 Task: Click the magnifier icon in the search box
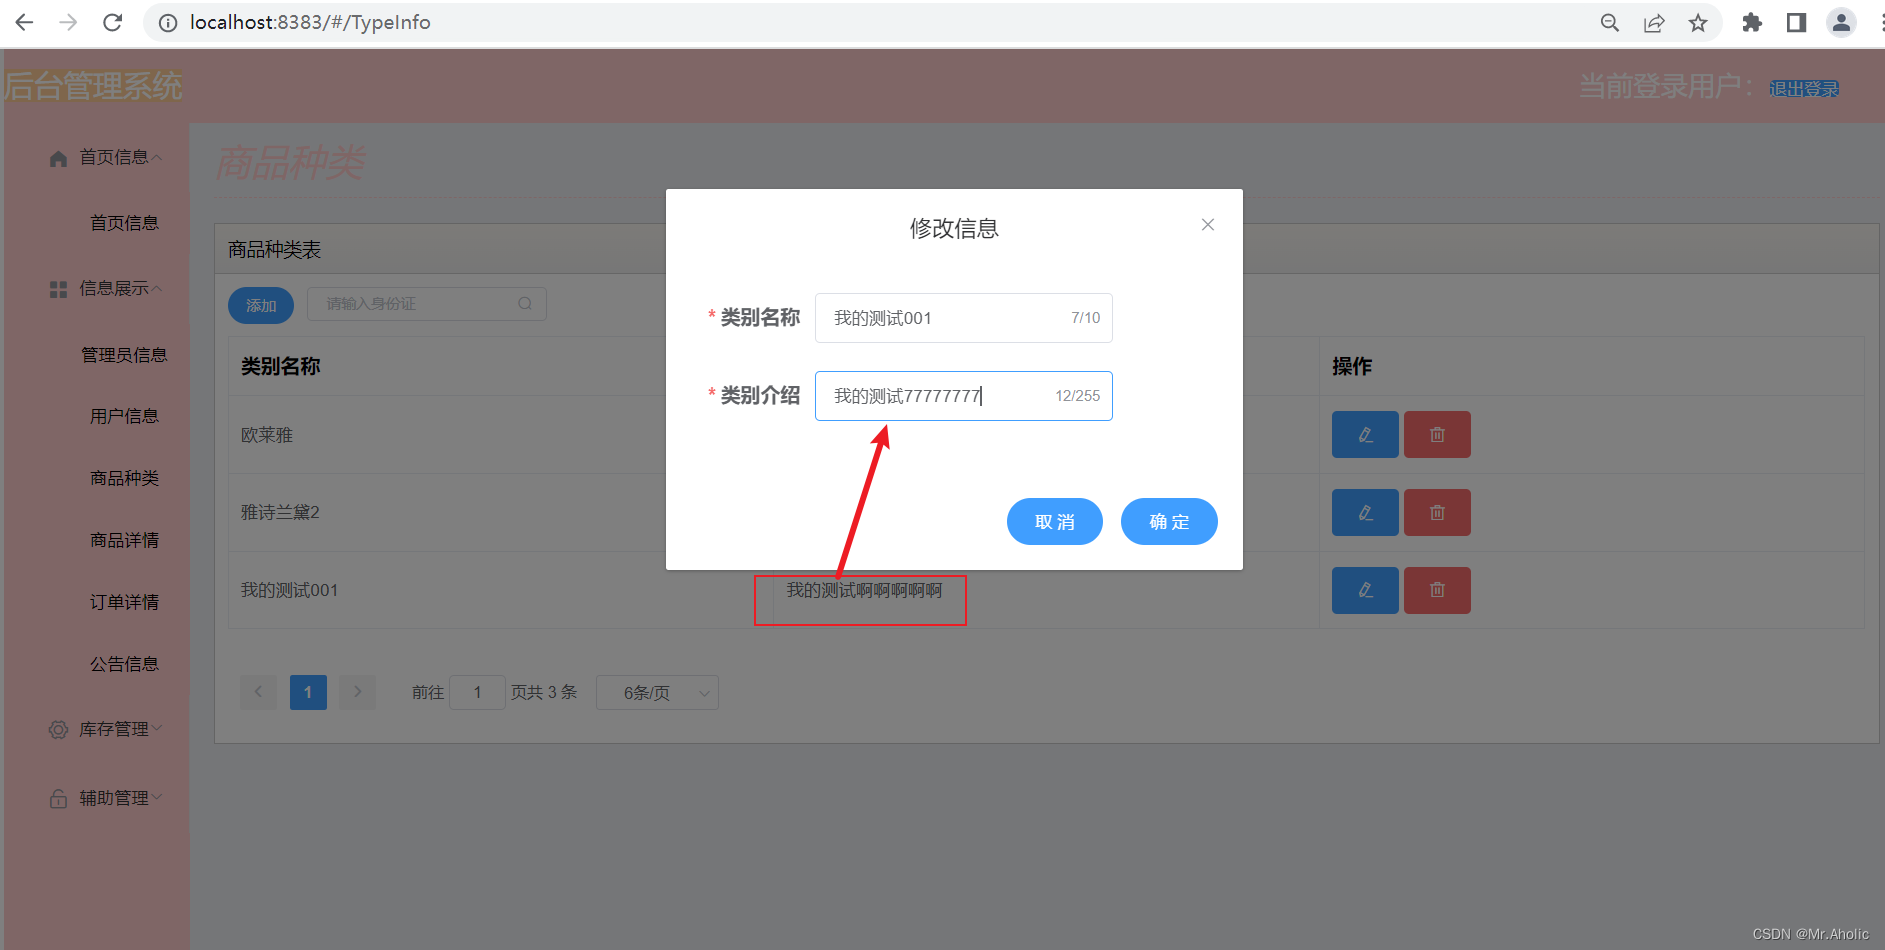pos(524,303)
